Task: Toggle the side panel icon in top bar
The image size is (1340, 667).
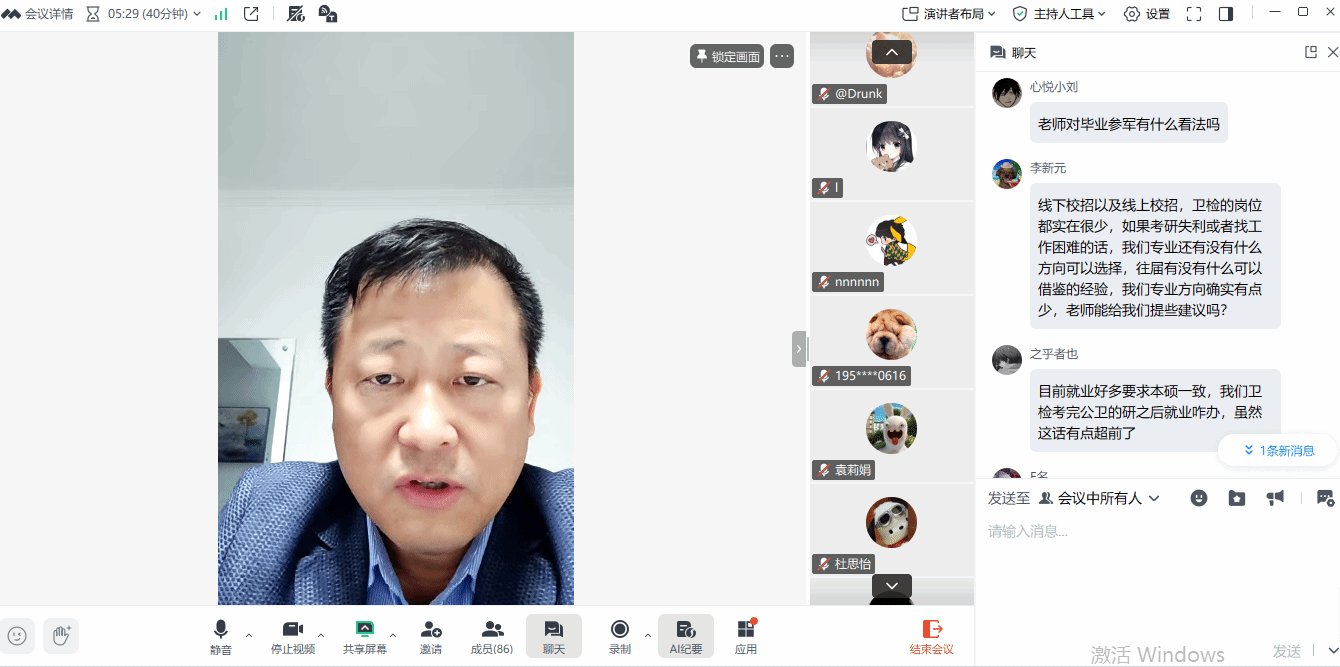Action: pos(1226,14)
